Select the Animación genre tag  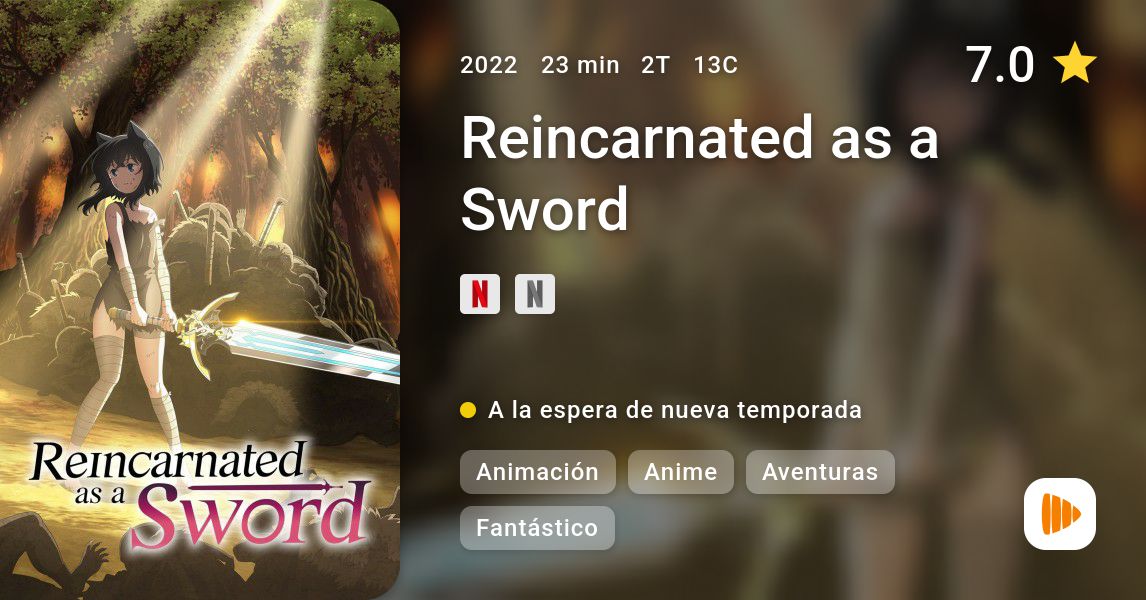coord(538,472)
